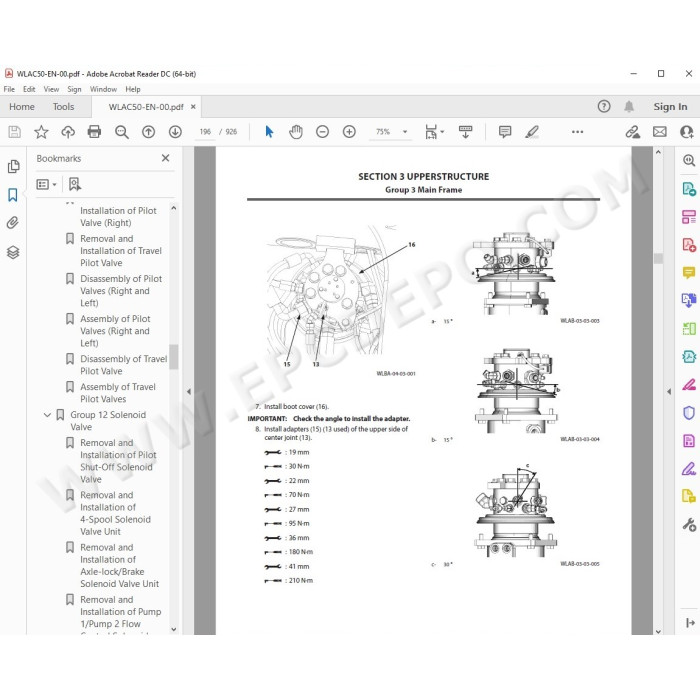
Task: Open Attachments paperclip panel
Action: coord(12,223)
